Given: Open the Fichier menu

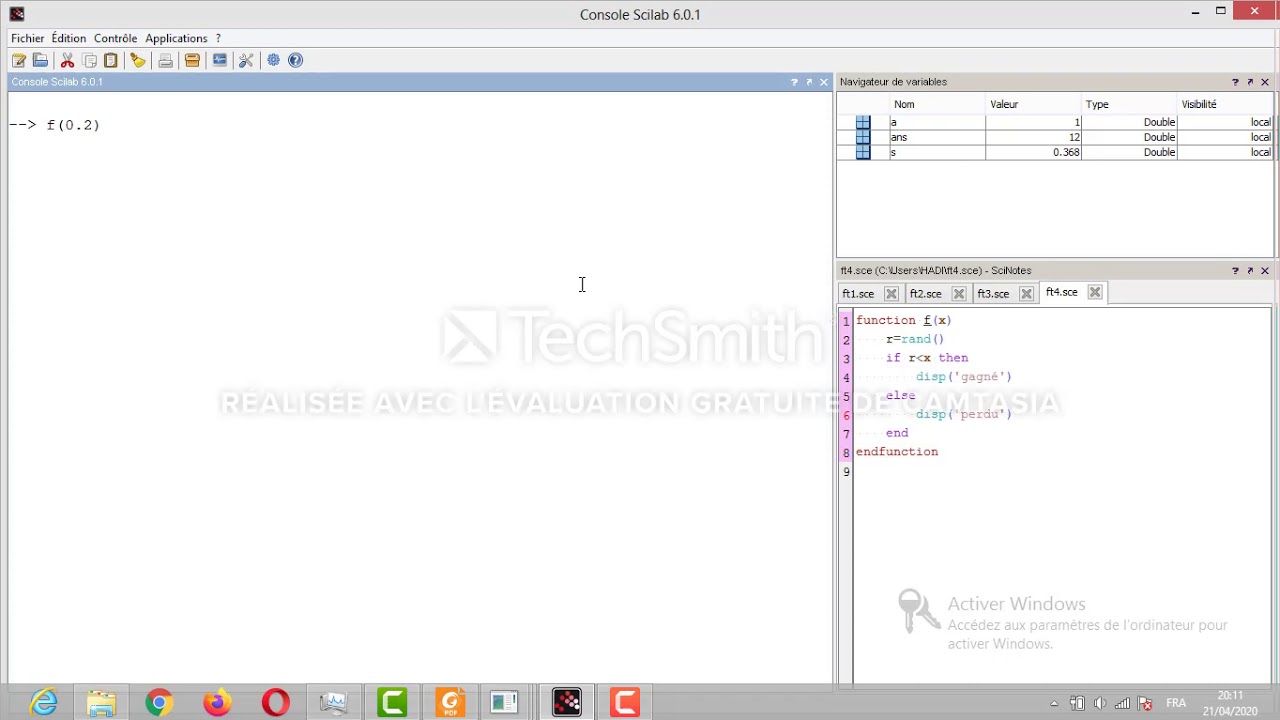Looking at the screenshot, I should pyautogui.click(x=28, y=38).
